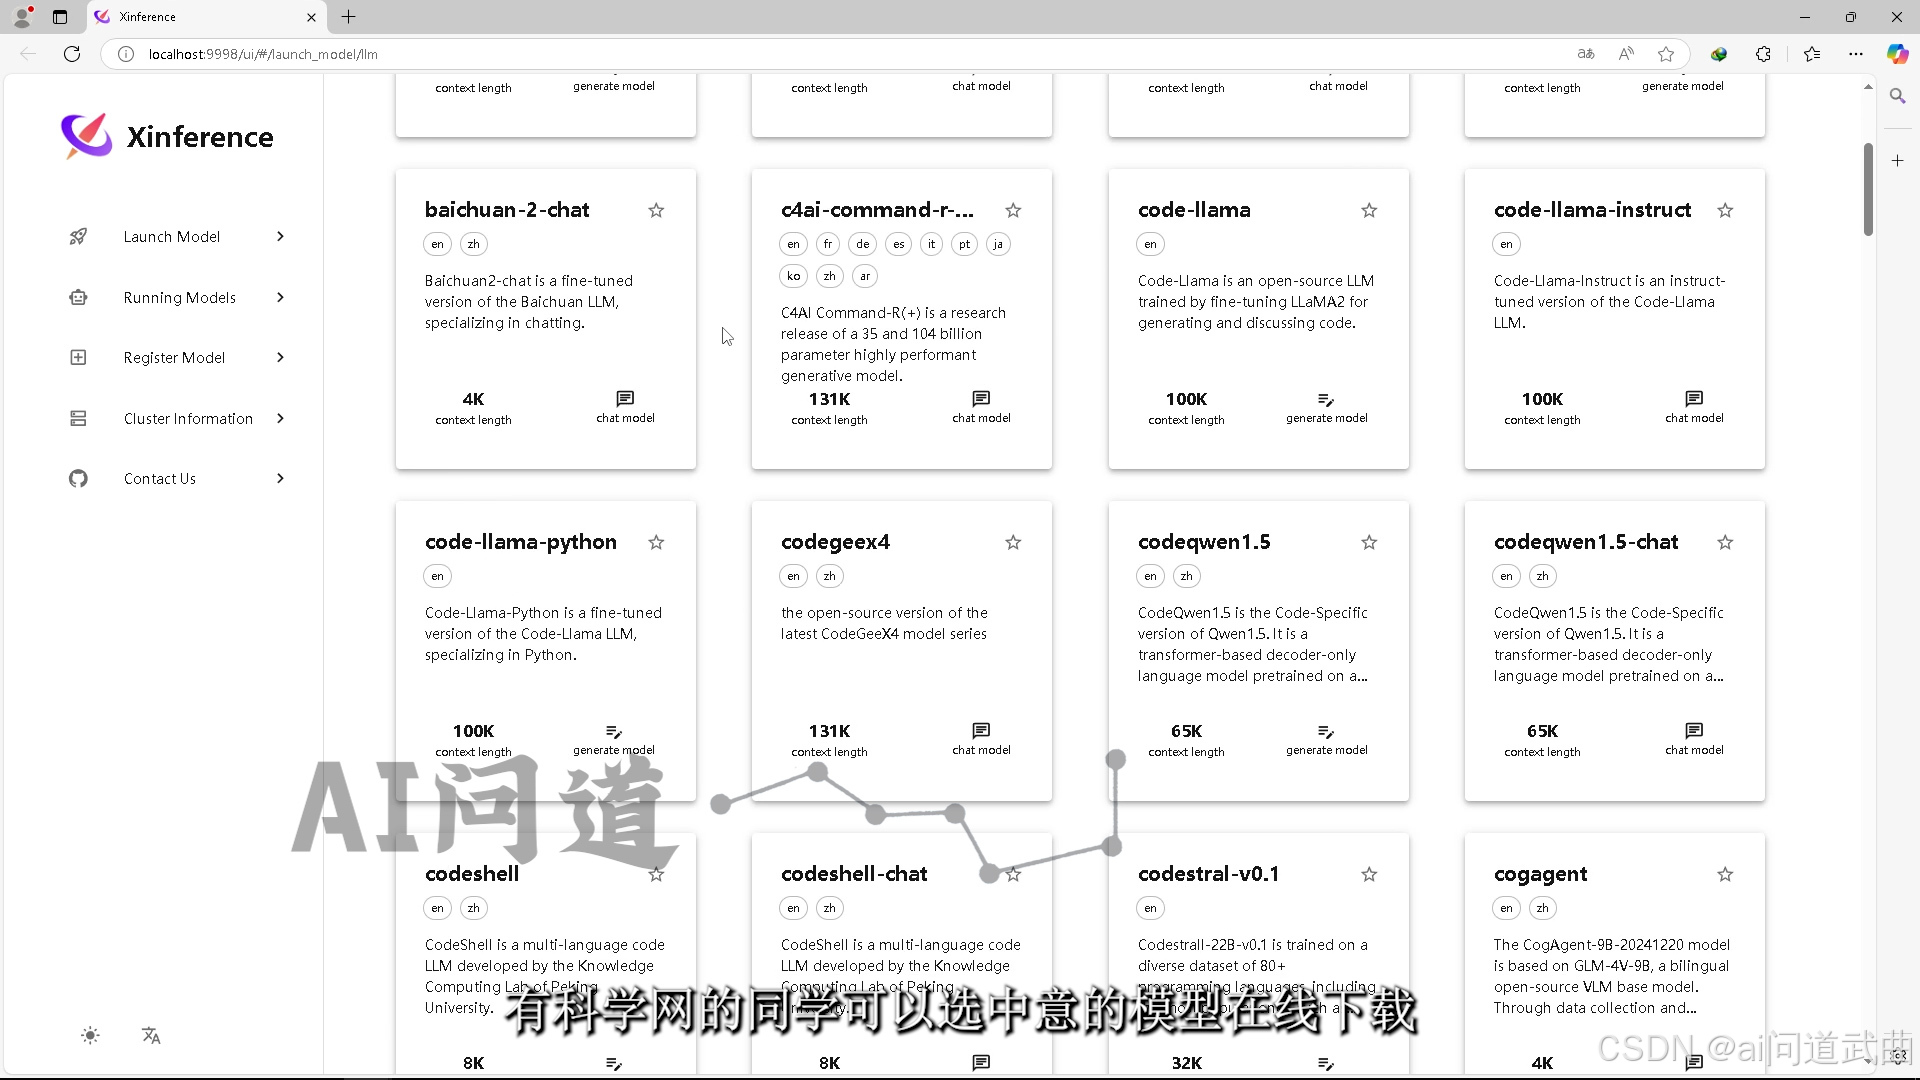Open the Running Models menu item

(x=180, y=297)
